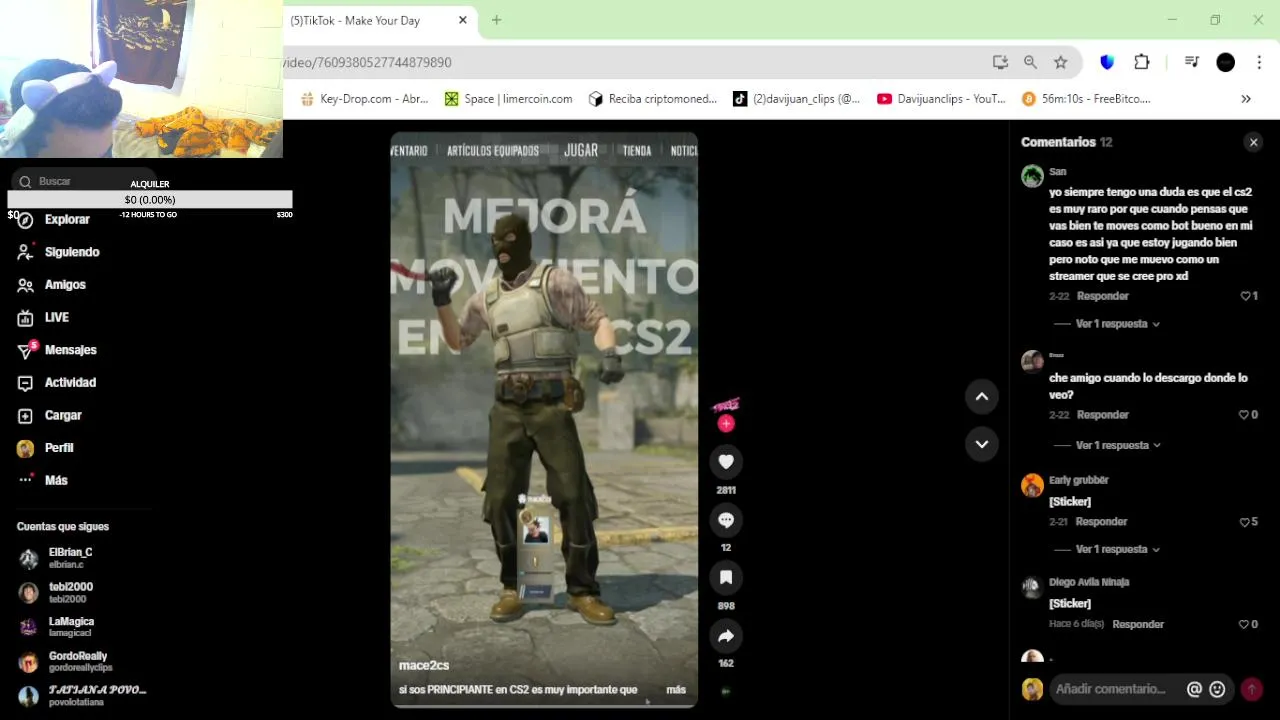
Task: Reply to San's comment via Responder
Action: coord(1103,296)
